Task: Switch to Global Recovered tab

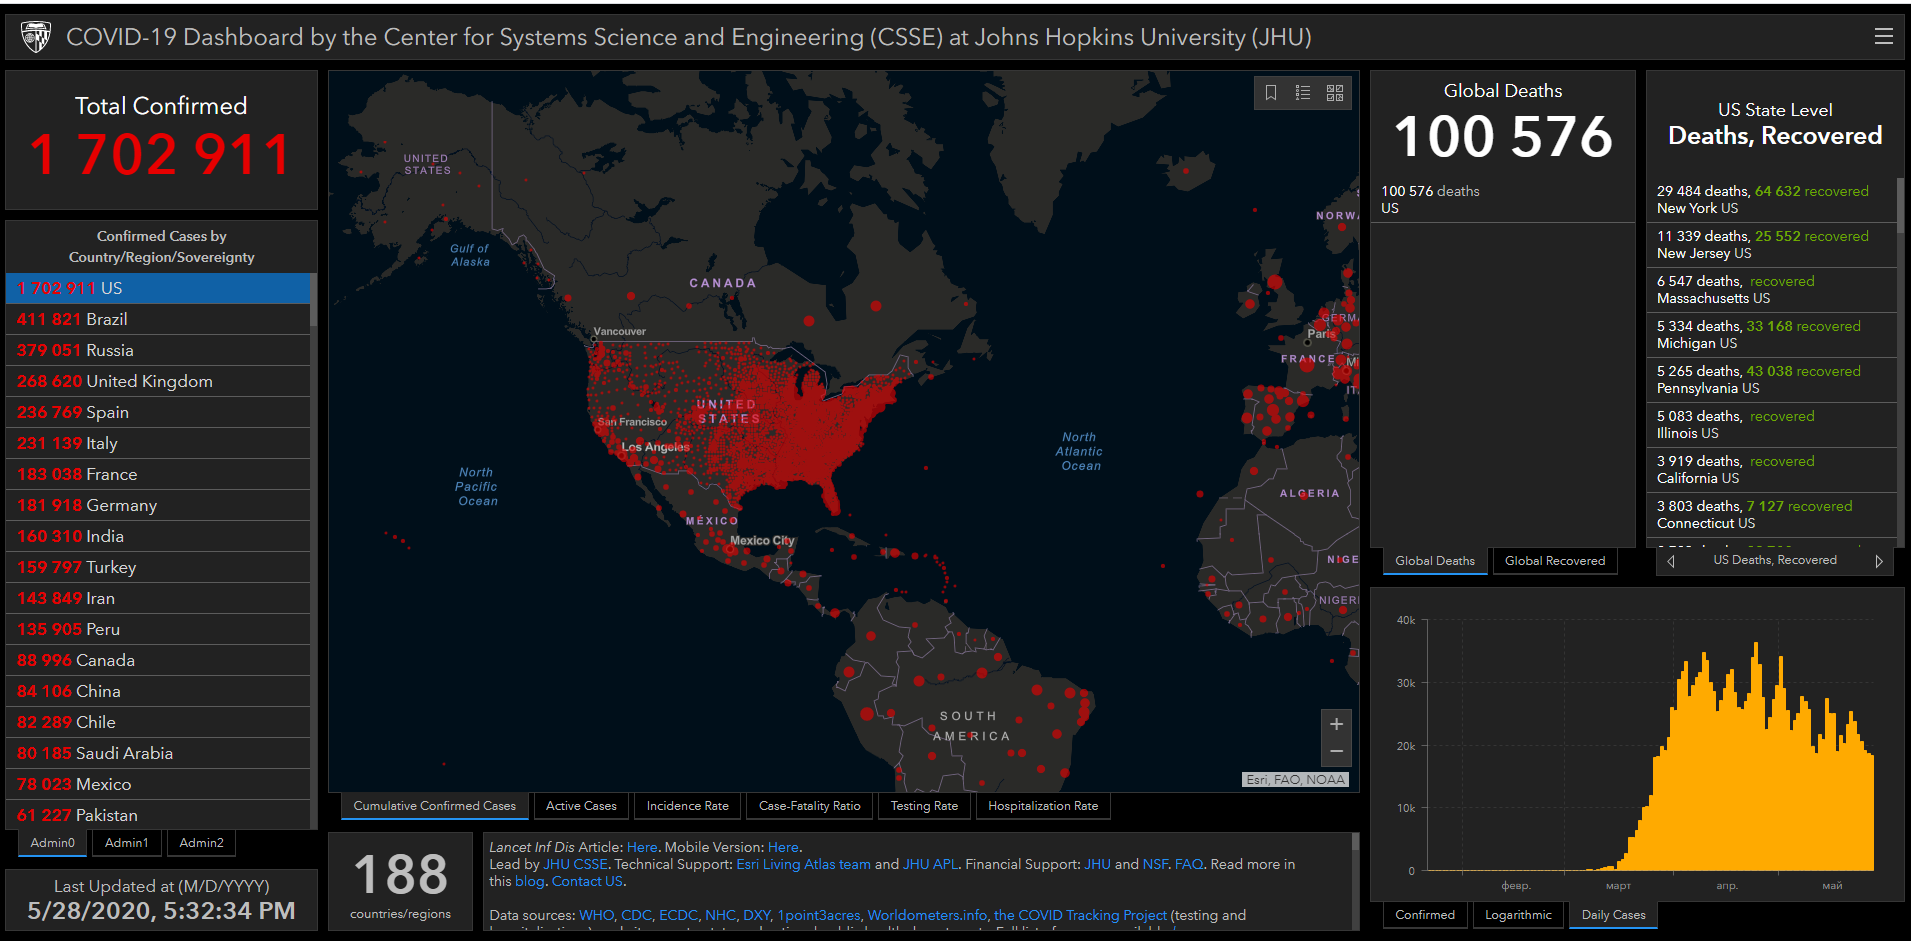Action: click(x=1555, y=561)
